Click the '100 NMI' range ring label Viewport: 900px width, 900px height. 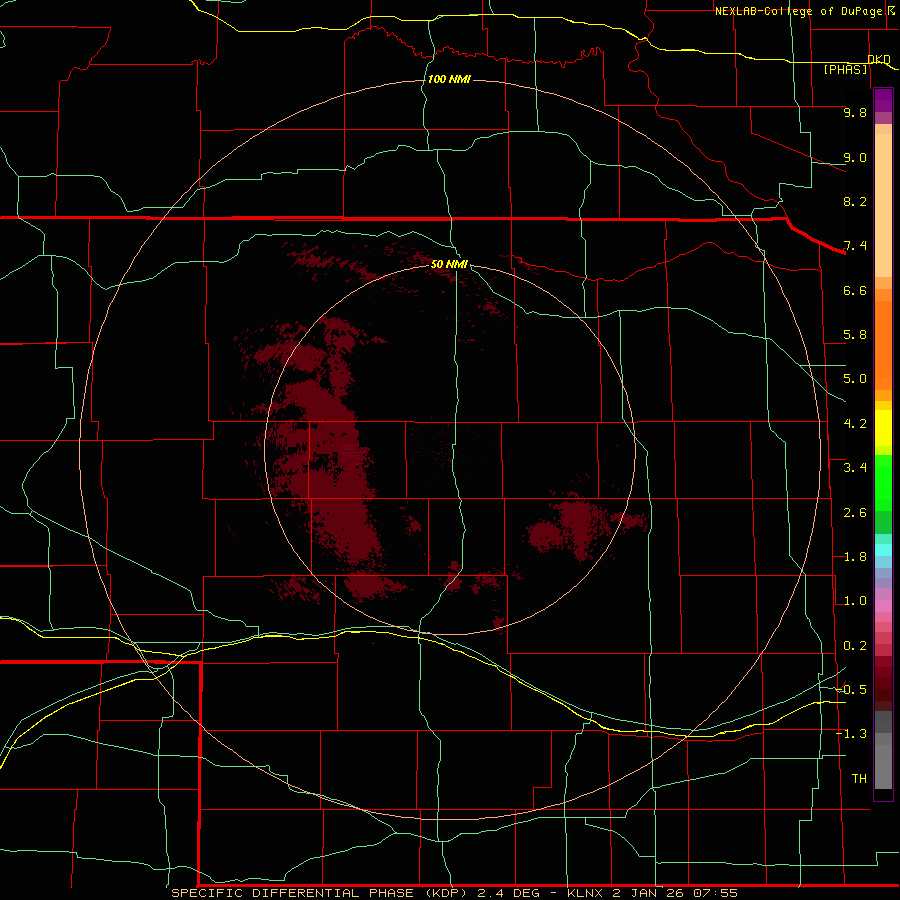[x=449, y=79]
